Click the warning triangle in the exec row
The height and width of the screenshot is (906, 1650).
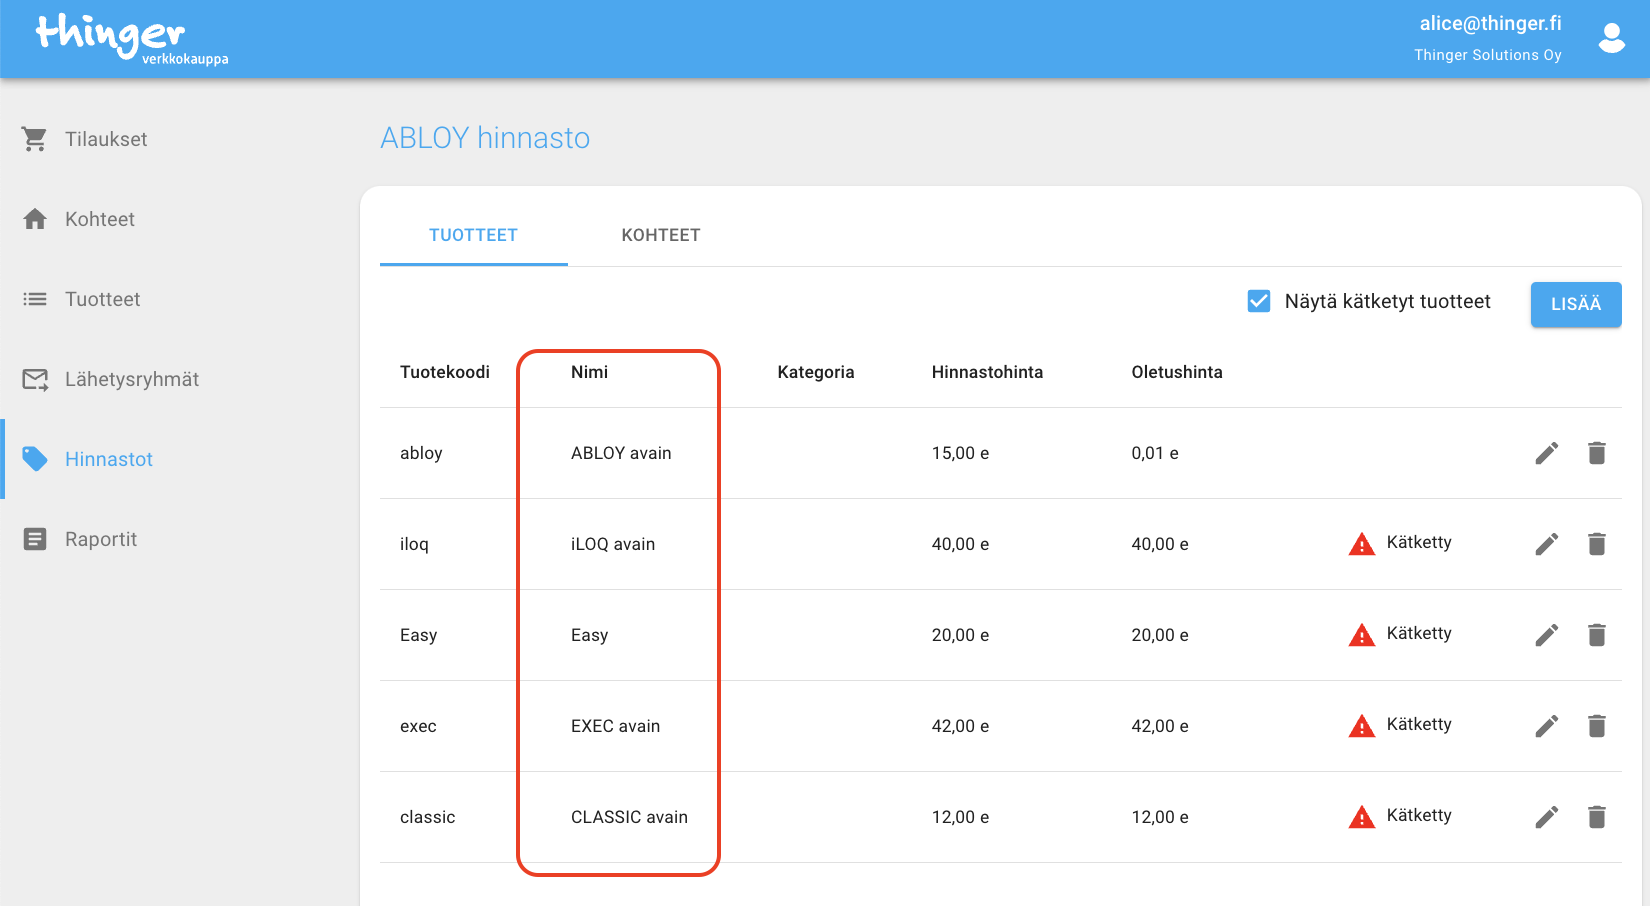1362,726
